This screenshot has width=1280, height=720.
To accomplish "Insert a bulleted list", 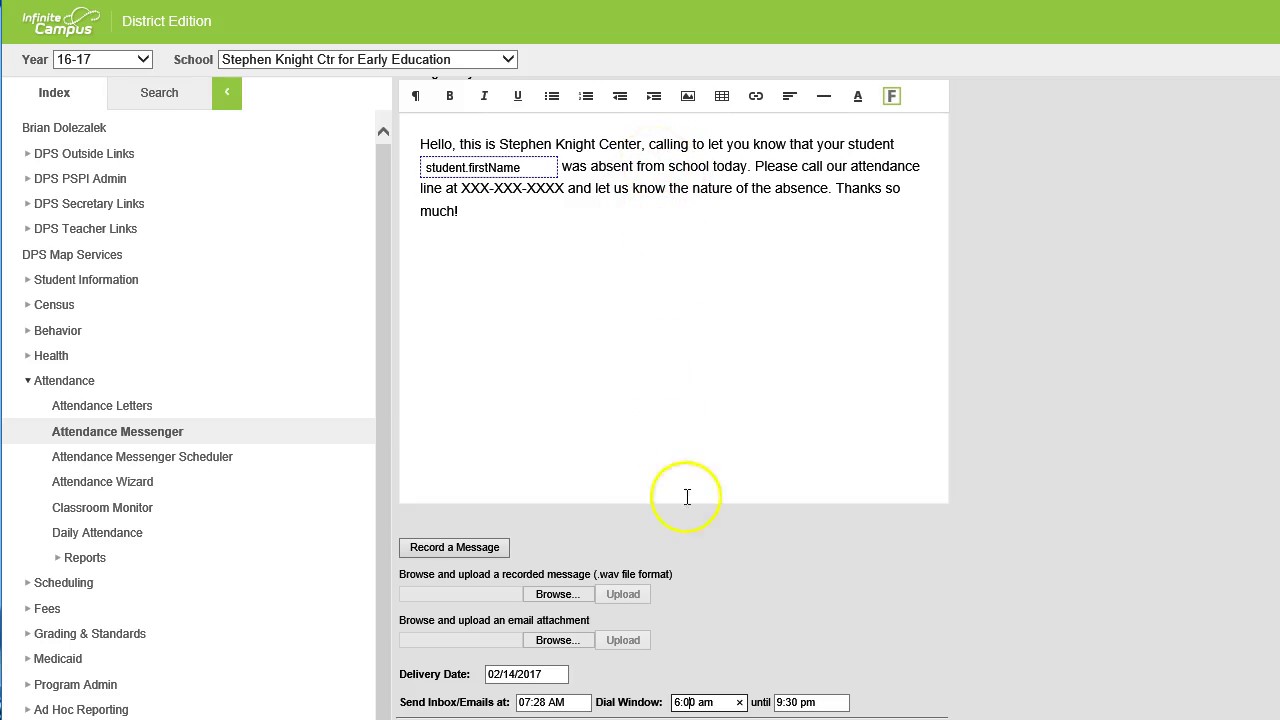I will (552, 96).
